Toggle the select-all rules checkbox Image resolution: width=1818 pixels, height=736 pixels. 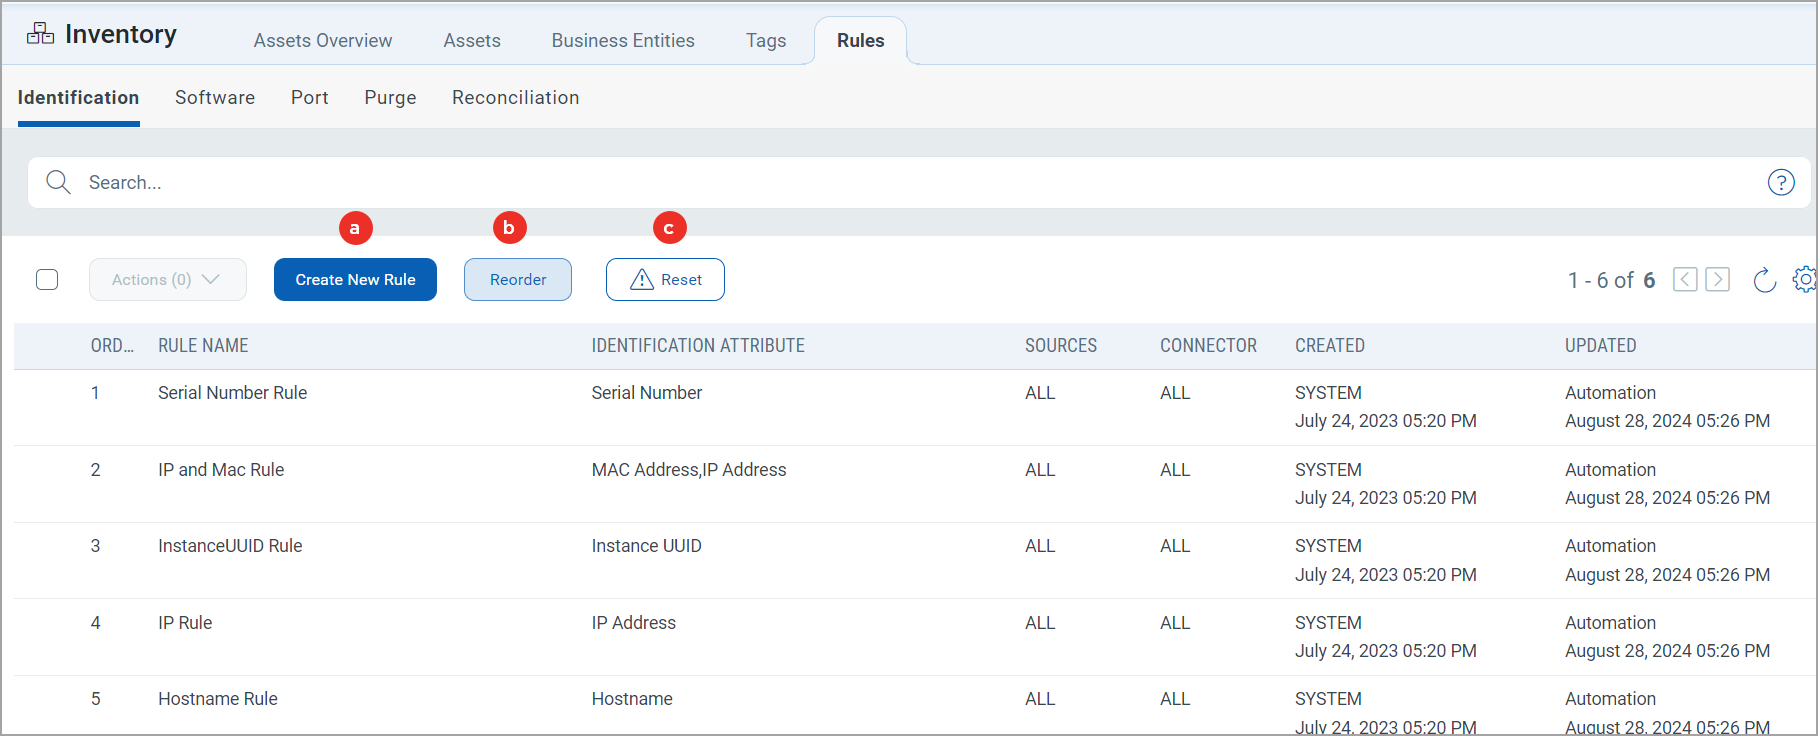pos(47,280)
